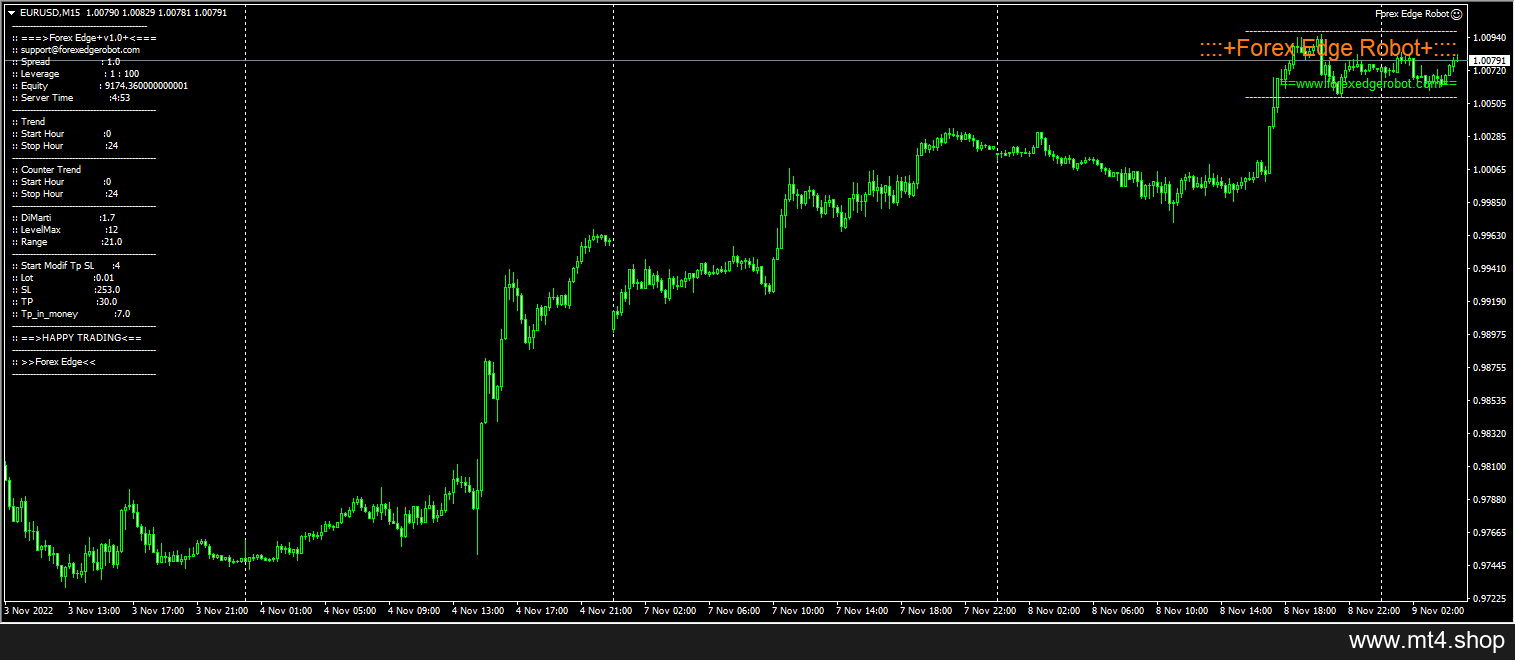
Task: Click the LevelMax 12 row
Action: click(65, 229)
